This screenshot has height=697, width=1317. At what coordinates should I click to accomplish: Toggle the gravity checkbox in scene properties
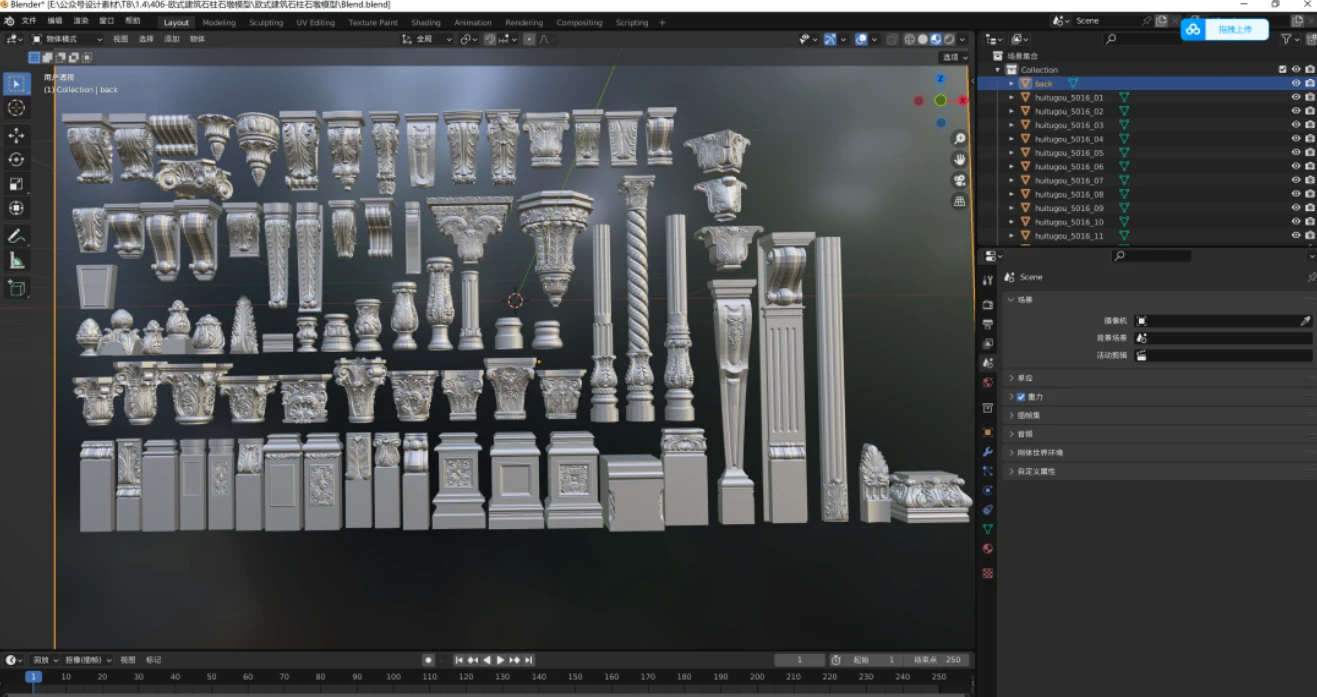[x=1021, y=397]
